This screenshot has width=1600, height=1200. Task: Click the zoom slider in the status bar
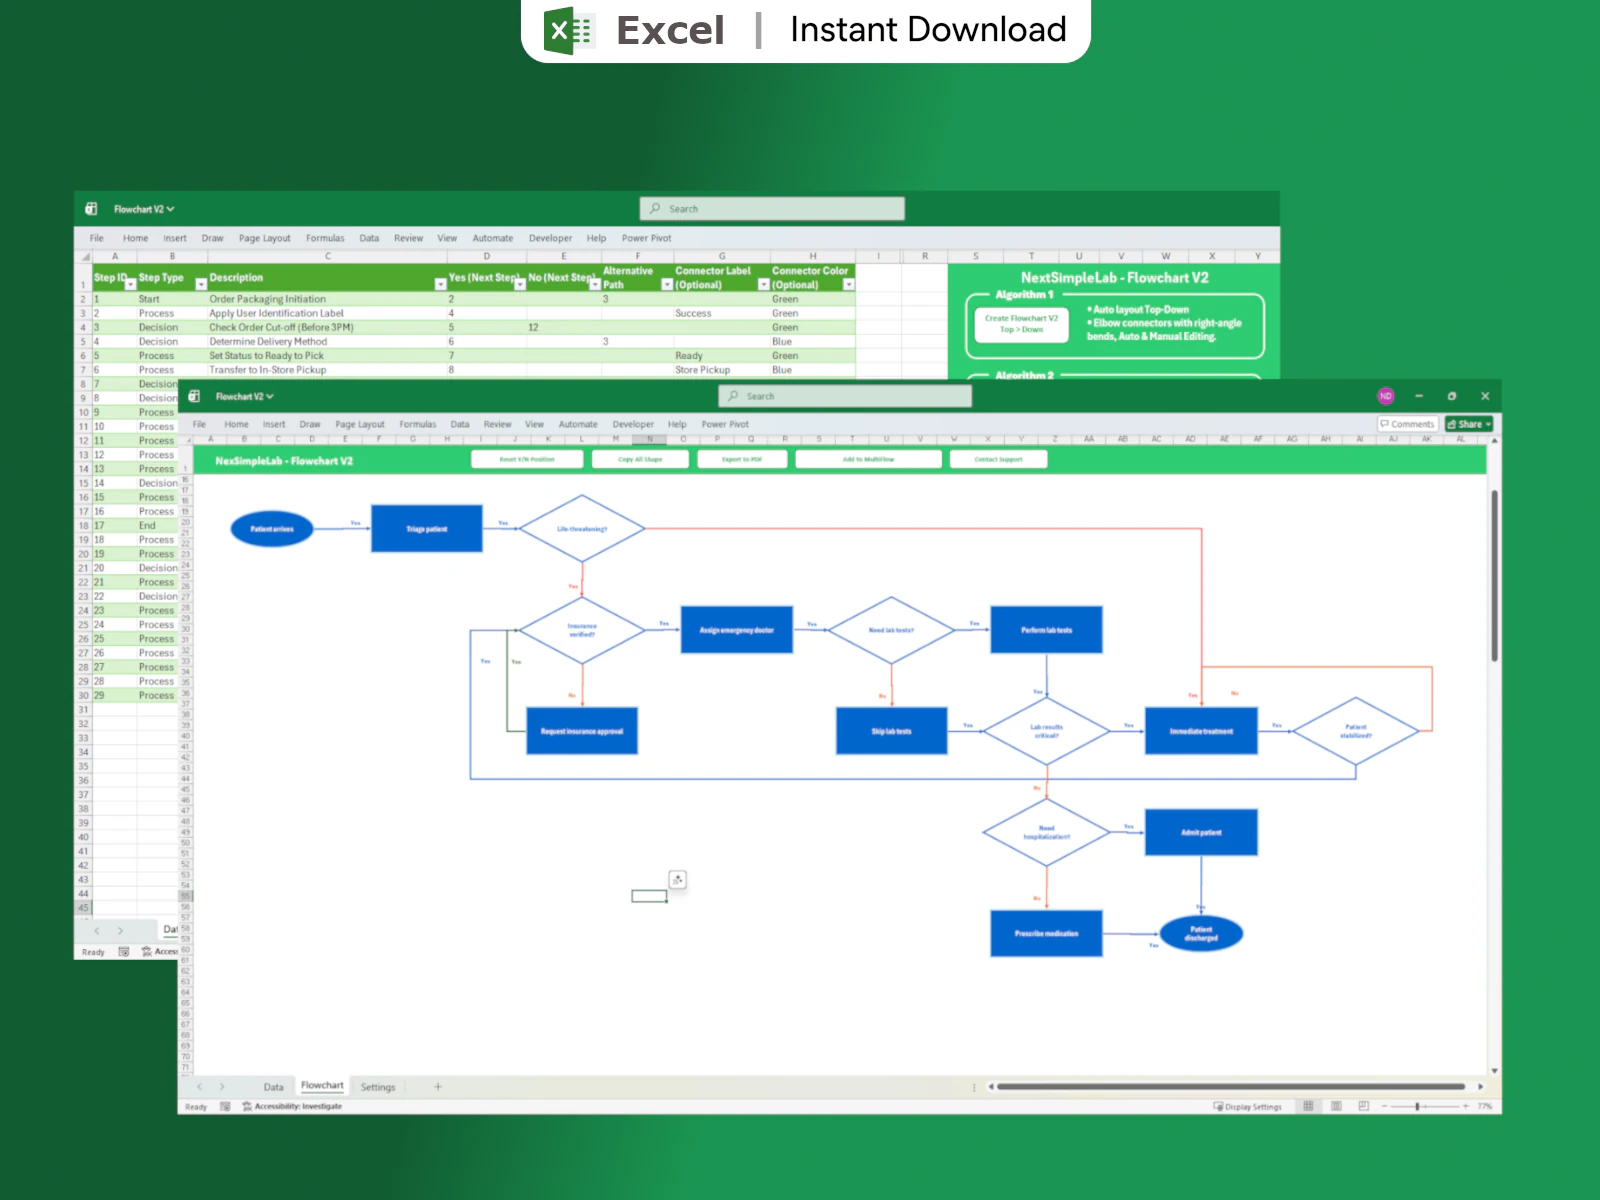[x=1417, y=1106]
